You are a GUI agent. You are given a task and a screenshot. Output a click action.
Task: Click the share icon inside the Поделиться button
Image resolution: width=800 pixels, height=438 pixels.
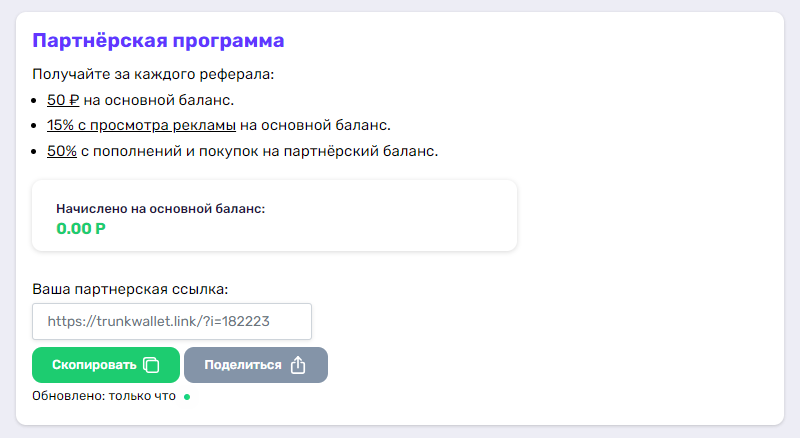pyautogui.click(x=298, y=365)
